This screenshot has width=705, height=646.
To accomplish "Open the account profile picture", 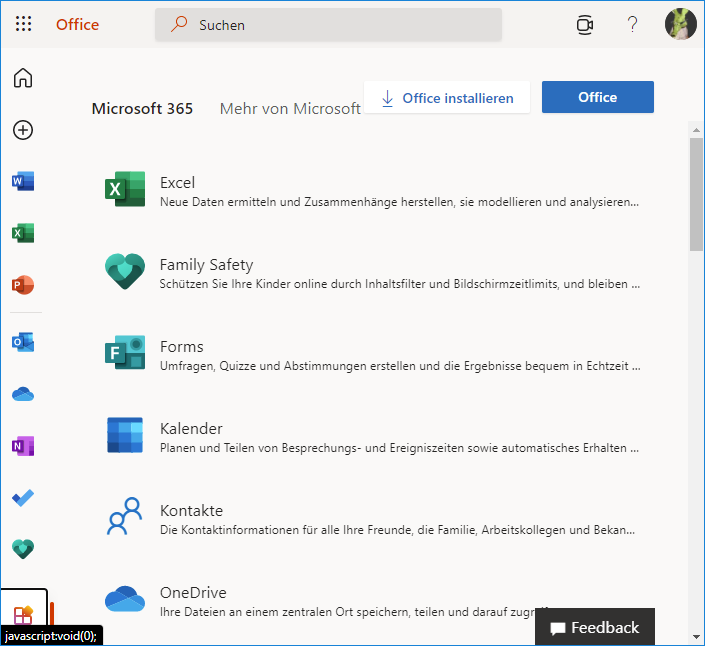I will (681, 24).
